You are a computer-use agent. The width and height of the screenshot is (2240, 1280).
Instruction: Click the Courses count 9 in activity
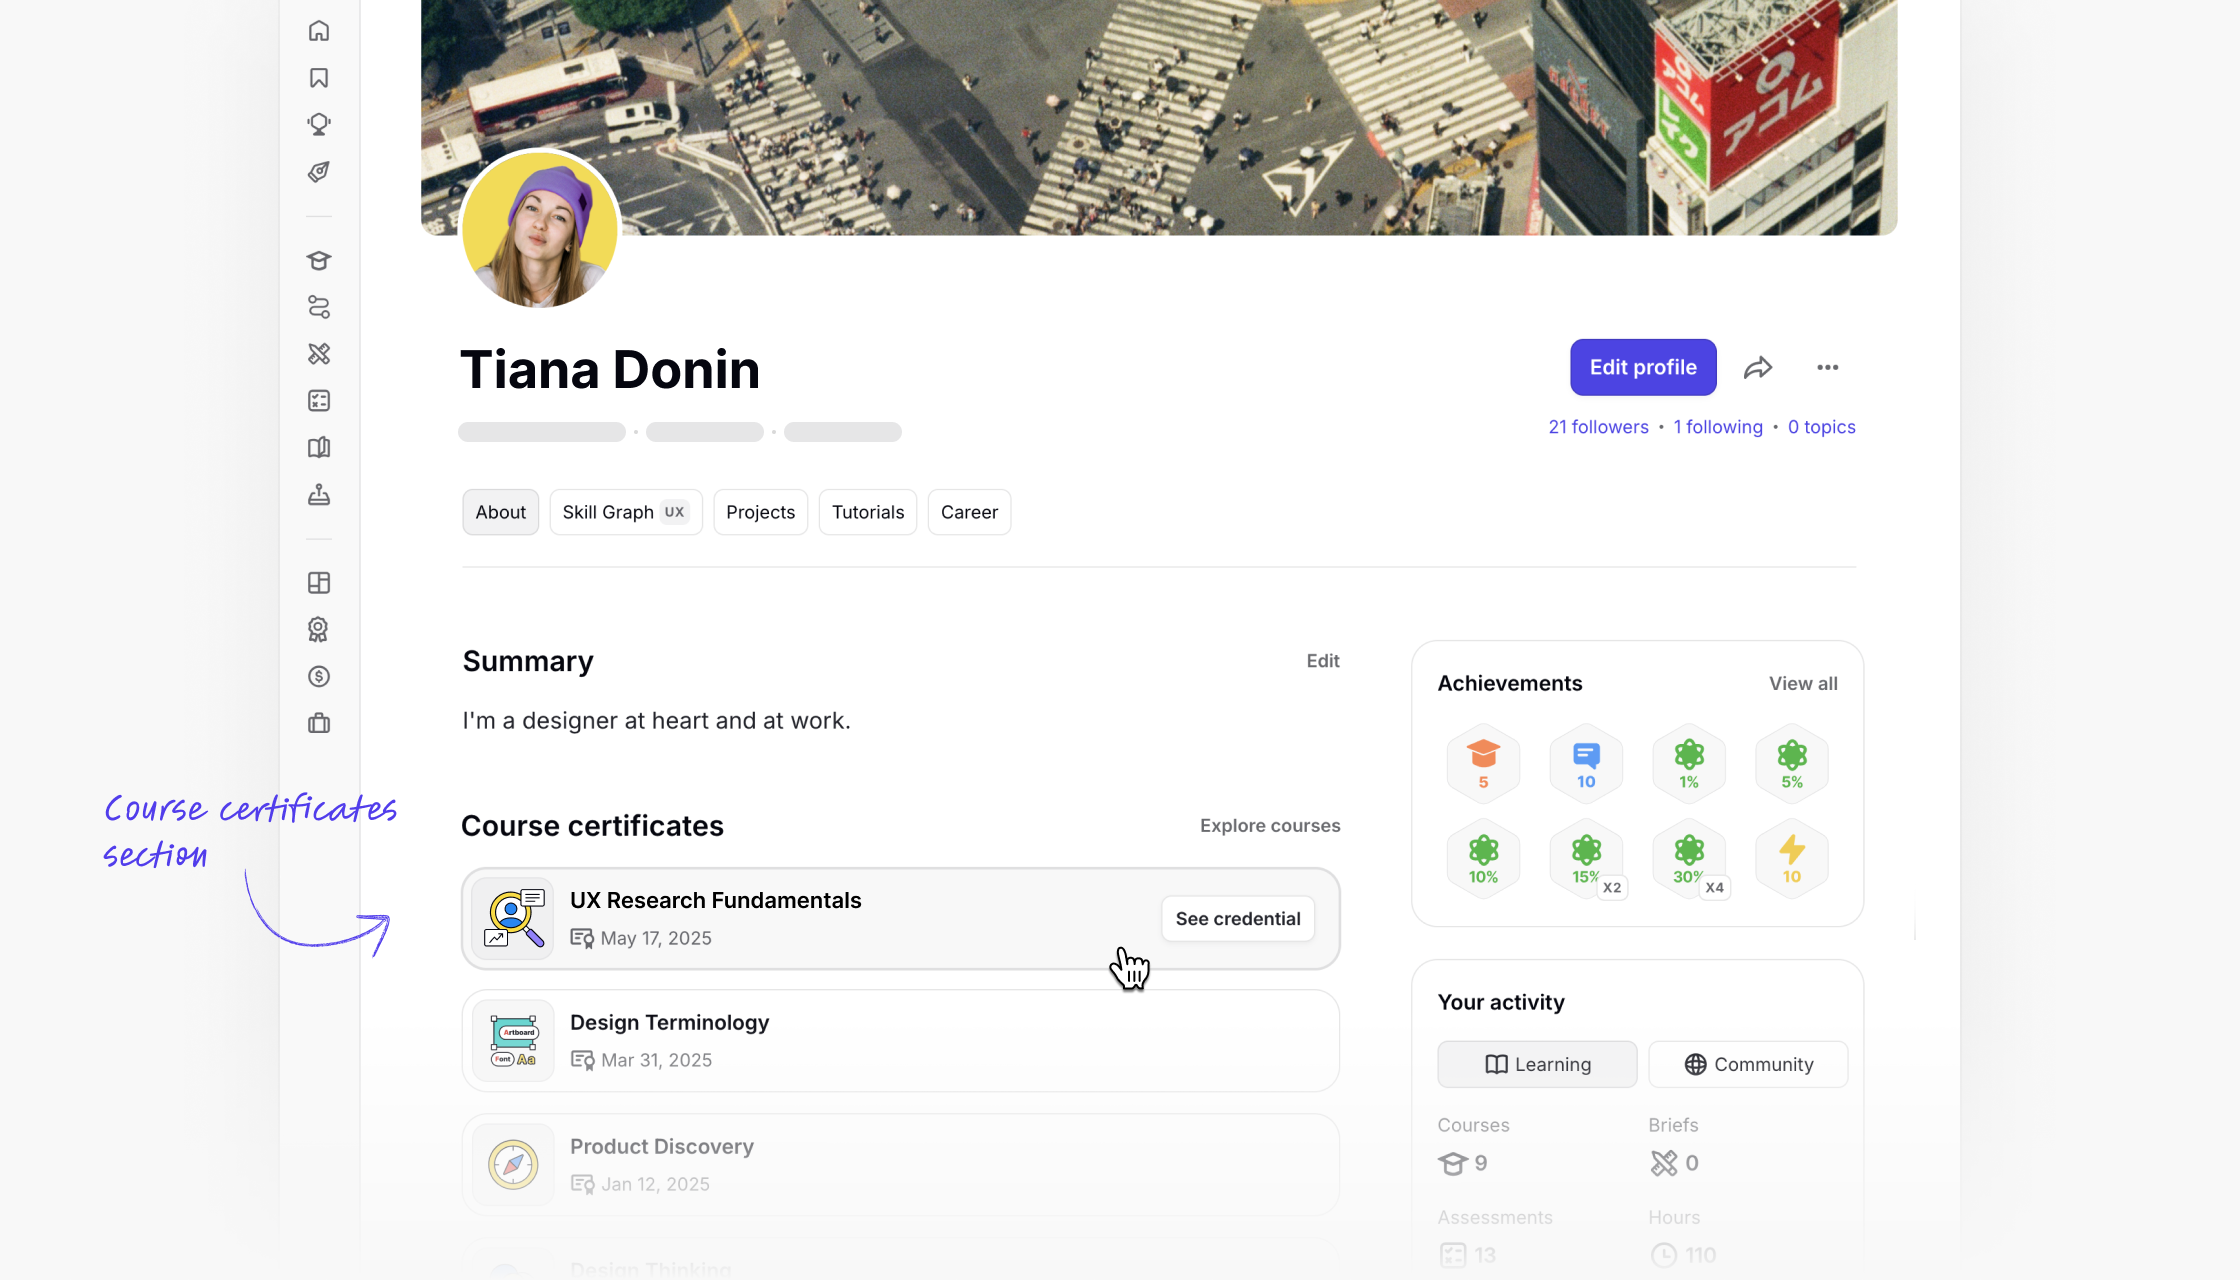pos(1463,1163)
